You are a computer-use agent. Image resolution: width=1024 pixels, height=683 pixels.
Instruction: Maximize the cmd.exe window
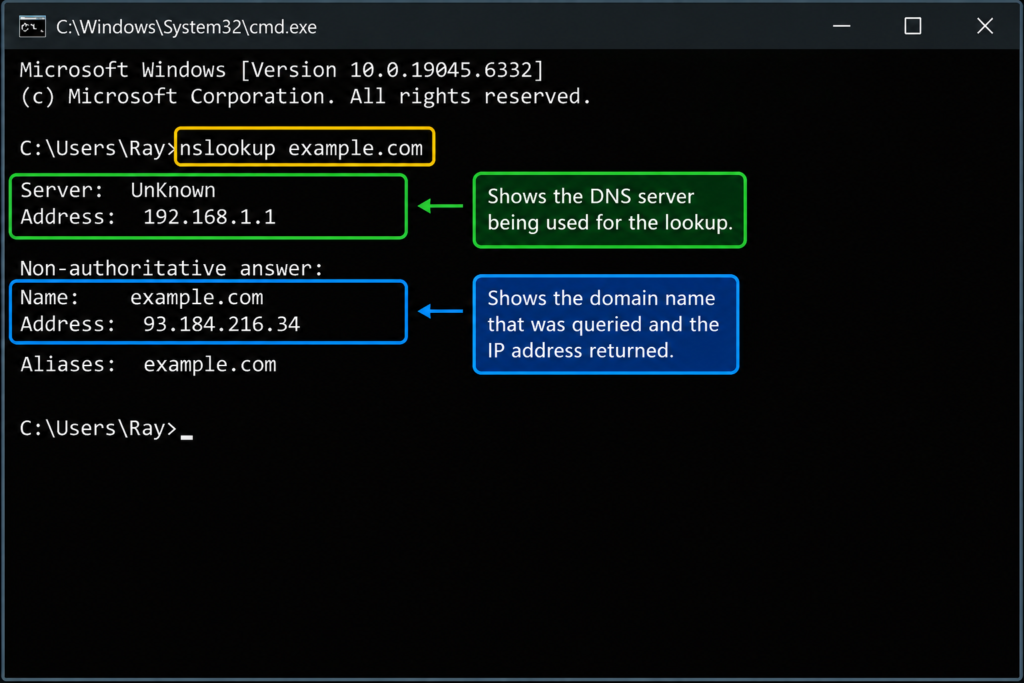(912, 26)
